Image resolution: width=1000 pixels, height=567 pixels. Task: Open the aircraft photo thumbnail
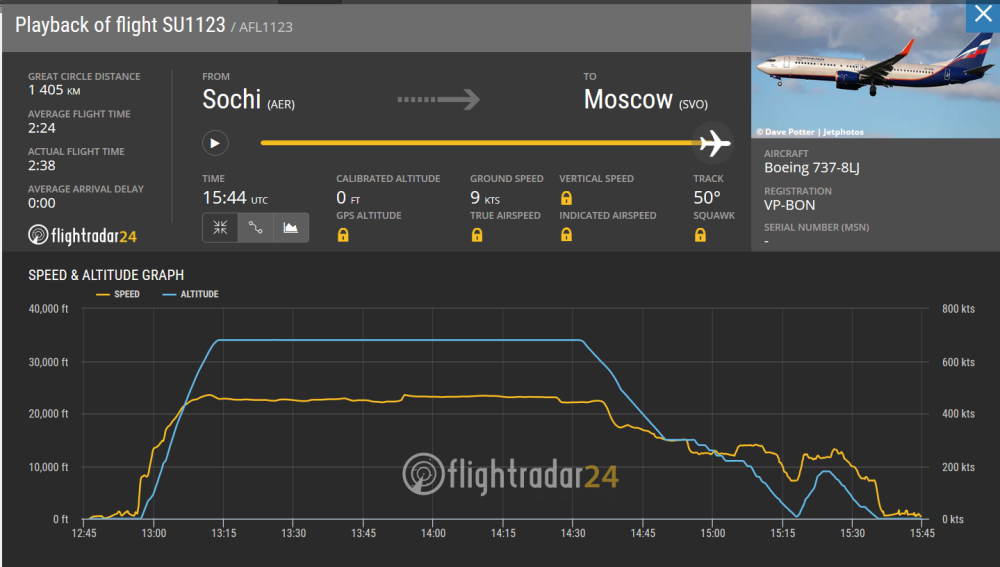tap(875, 70)
